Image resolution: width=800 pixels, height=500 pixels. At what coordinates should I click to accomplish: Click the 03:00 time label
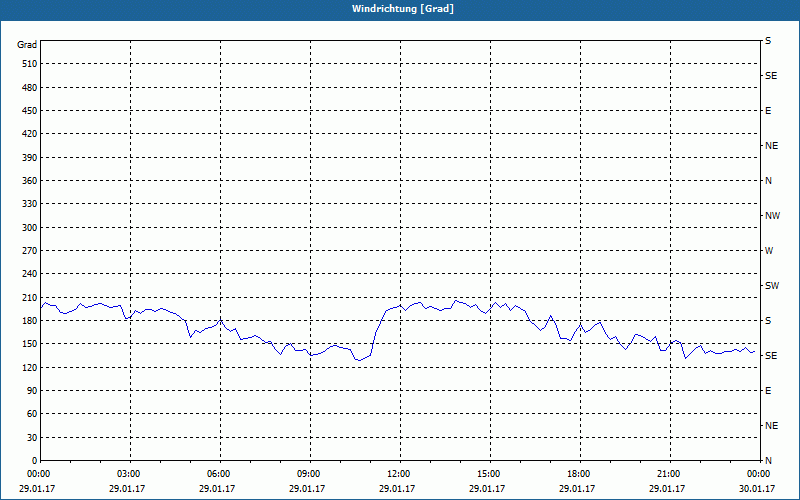[x=130, y=474]
